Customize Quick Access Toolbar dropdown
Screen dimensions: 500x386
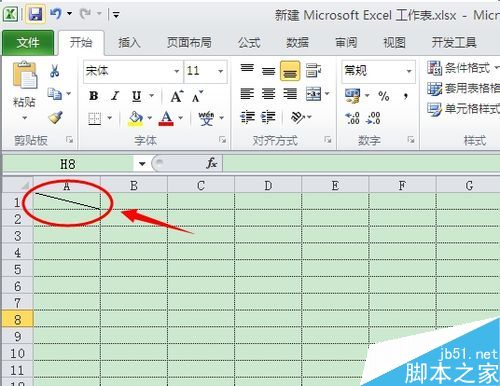point(116,15)
